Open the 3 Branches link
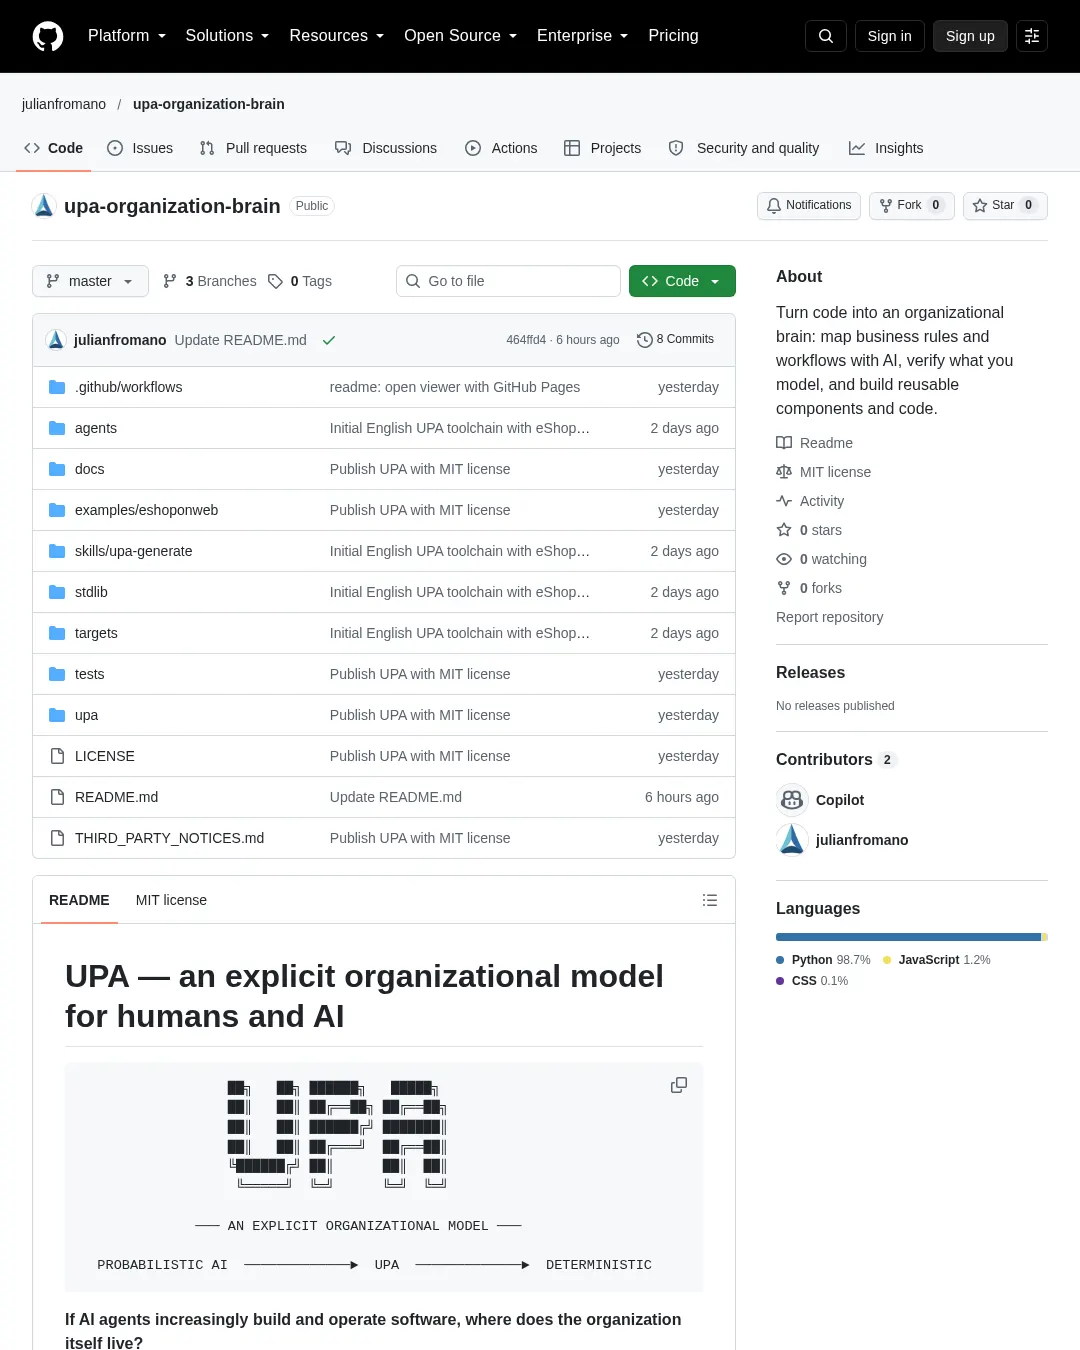This screenshot has height=1350, width=1080. point(209,281)
